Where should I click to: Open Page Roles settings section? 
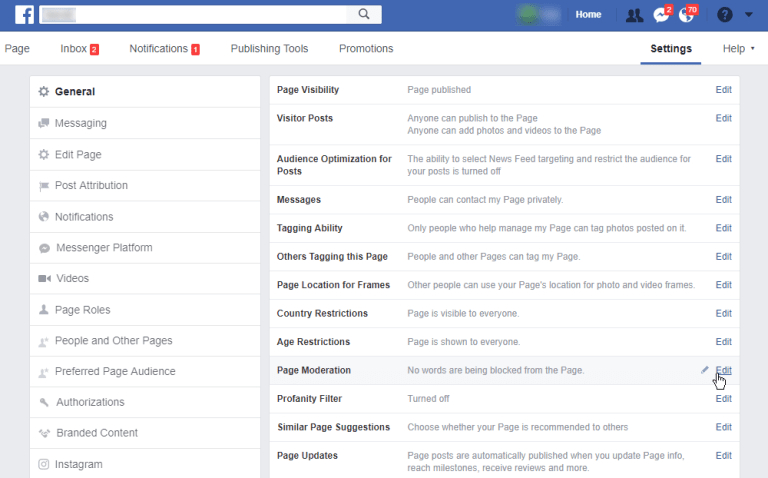coord(82,310)
